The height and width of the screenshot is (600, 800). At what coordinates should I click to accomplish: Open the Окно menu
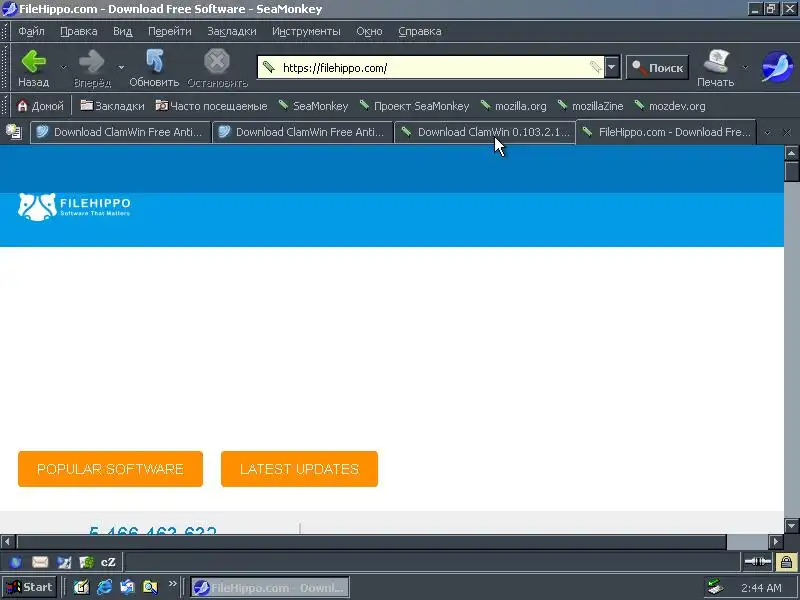click(369, 31)
